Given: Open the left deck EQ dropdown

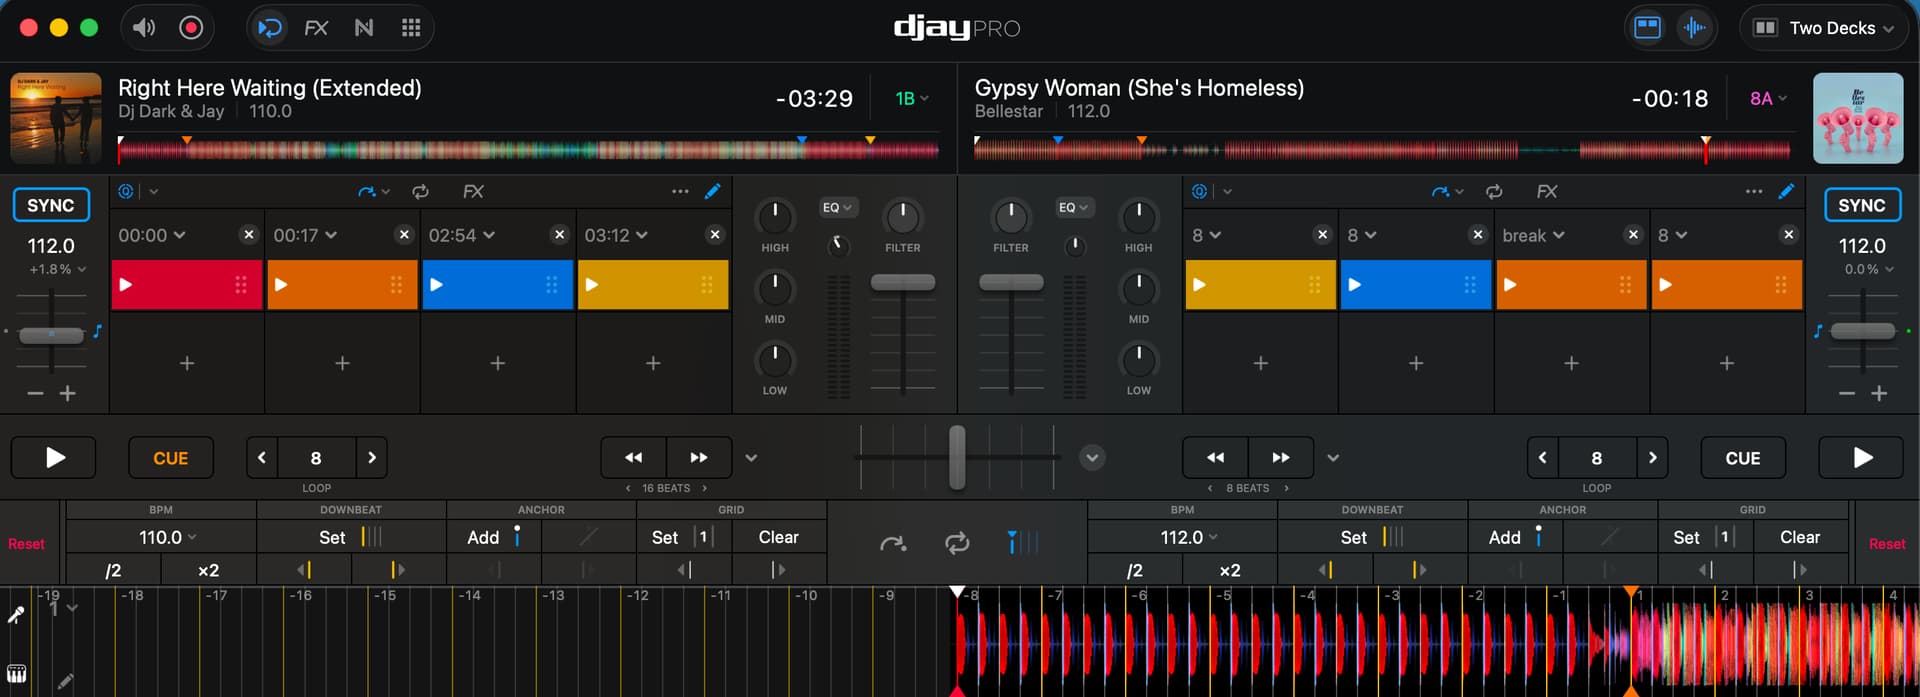Looking at the screenshot, I should point(836,208).
